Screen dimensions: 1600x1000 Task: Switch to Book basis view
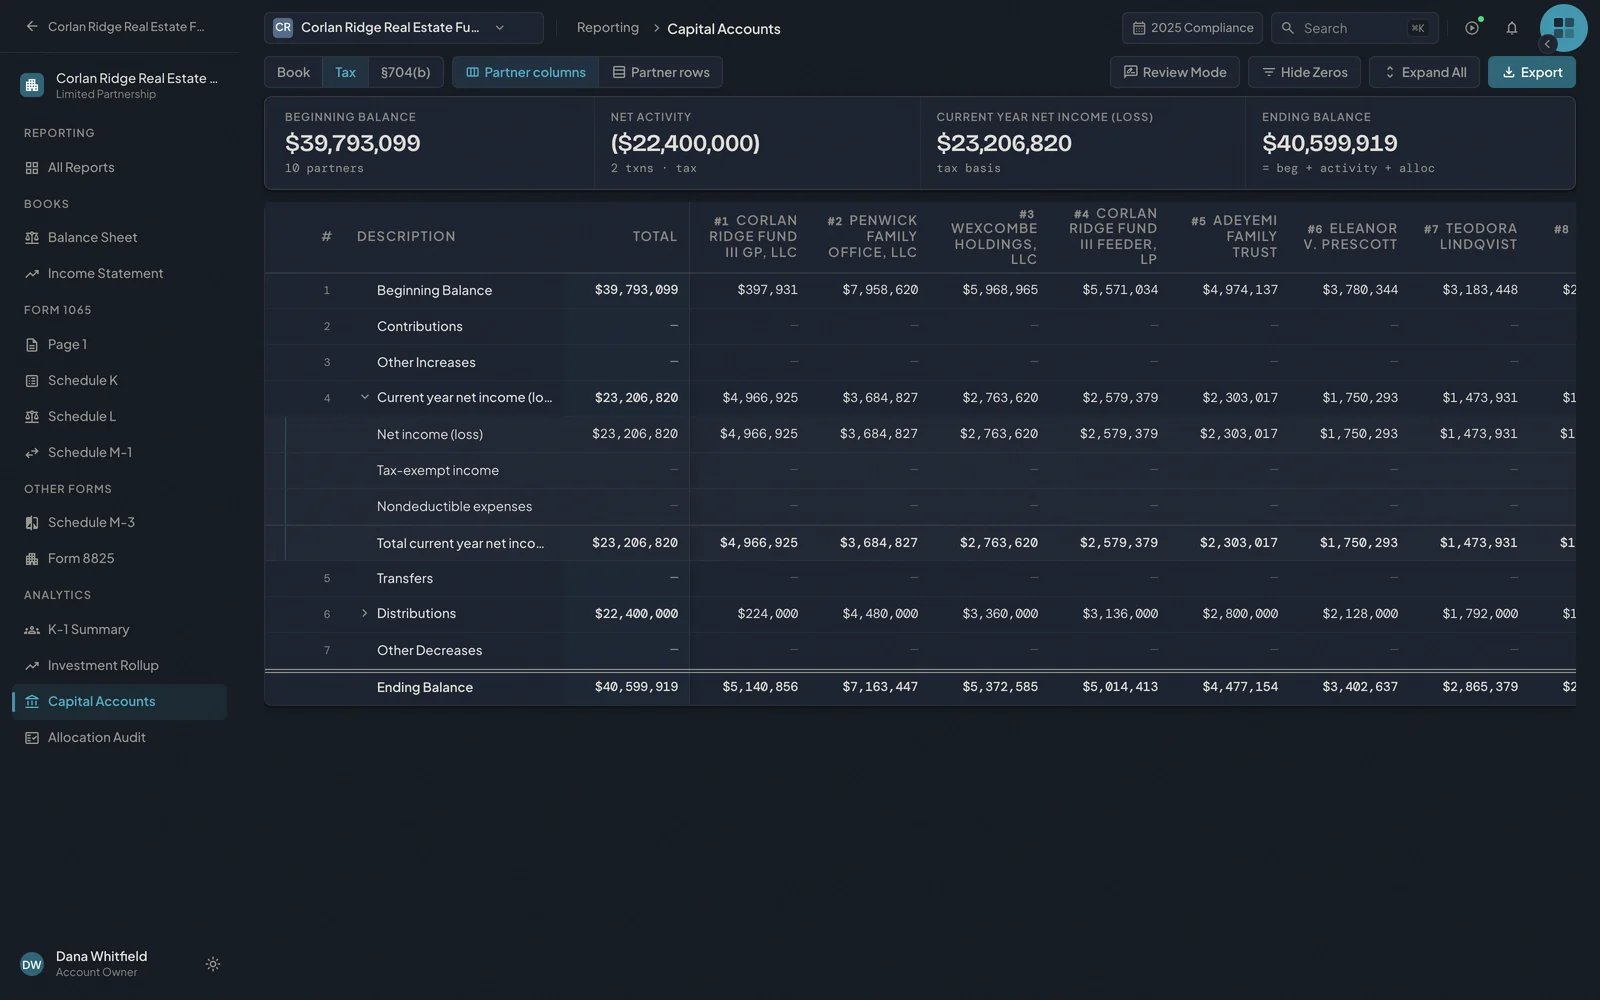[293, 72]
